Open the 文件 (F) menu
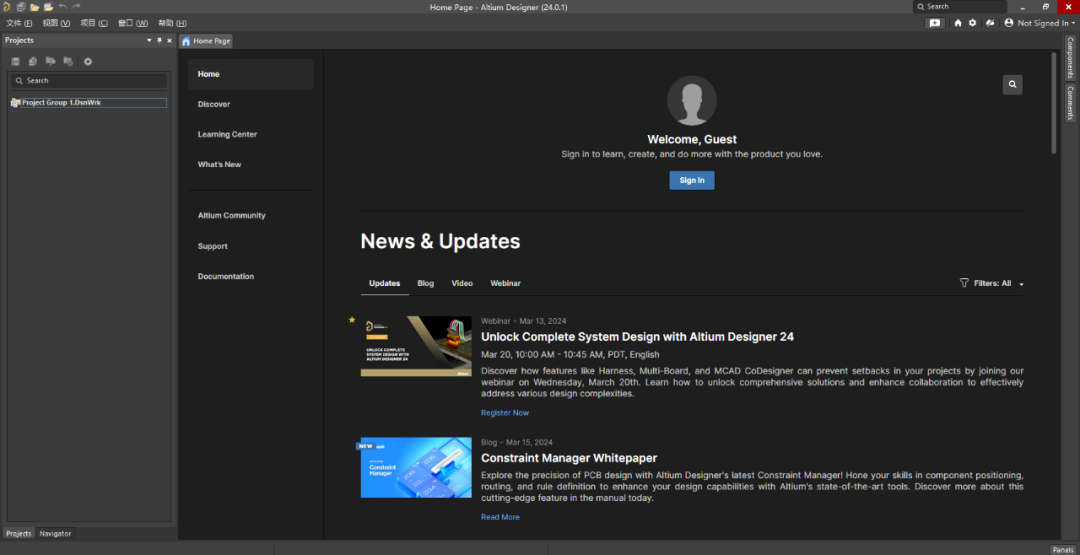The width and height of the screenshot is (1080, 555). [x=20, y=23]
